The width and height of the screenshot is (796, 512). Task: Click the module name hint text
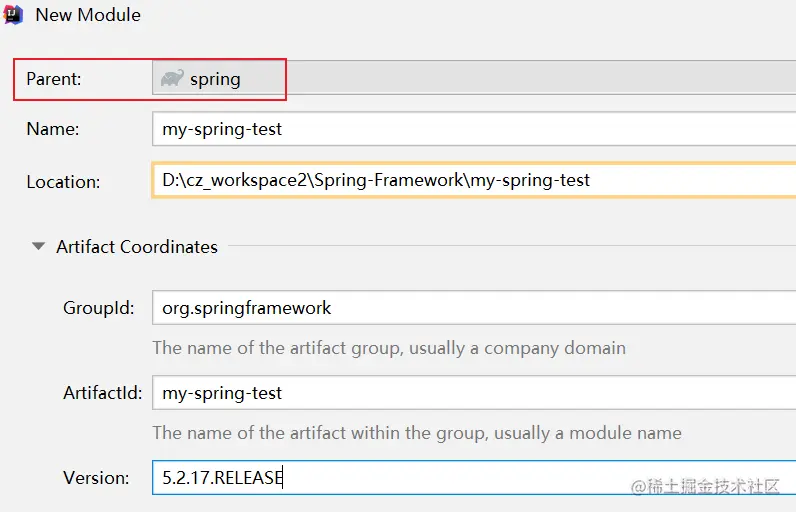[x=416, y=433]
